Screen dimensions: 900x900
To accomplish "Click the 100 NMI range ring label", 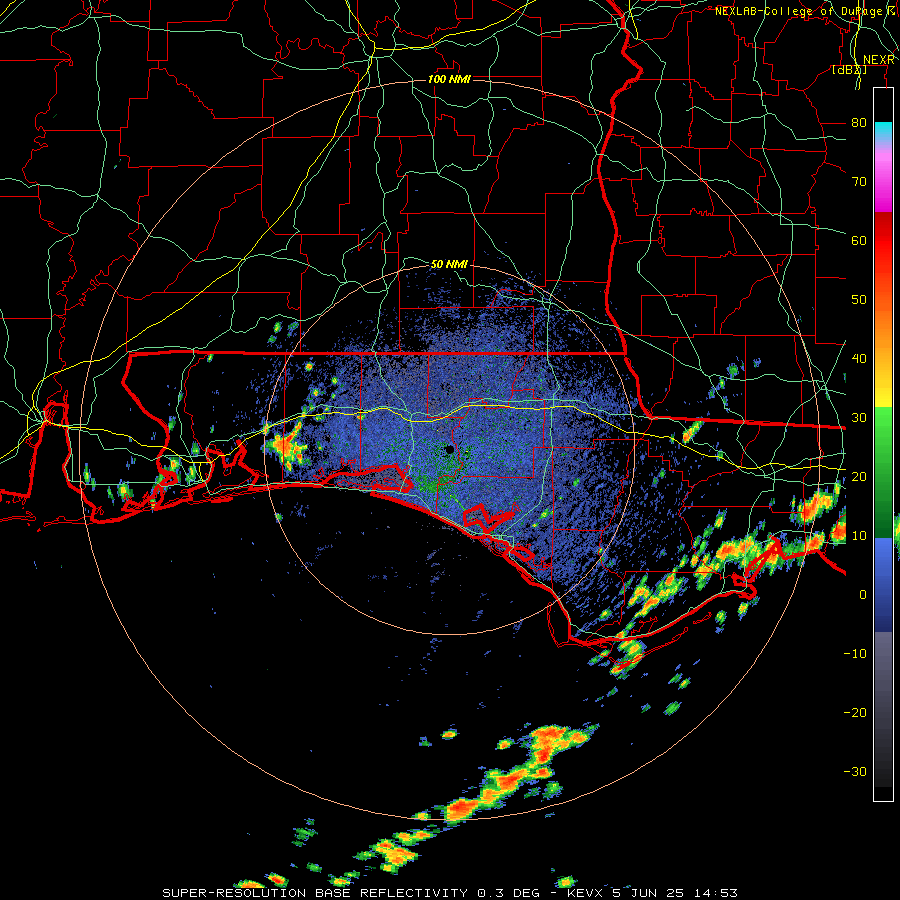I will coord(449,79).
